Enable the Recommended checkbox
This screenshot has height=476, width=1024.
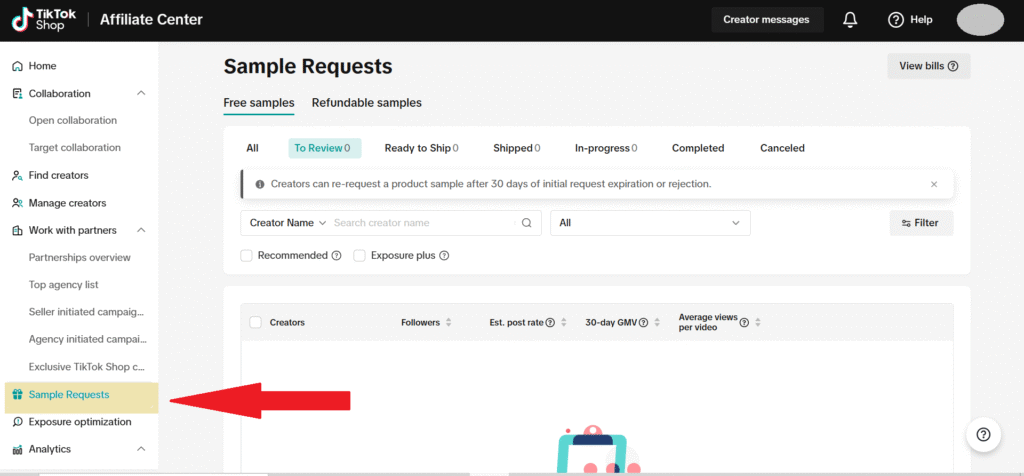[246, 256]
